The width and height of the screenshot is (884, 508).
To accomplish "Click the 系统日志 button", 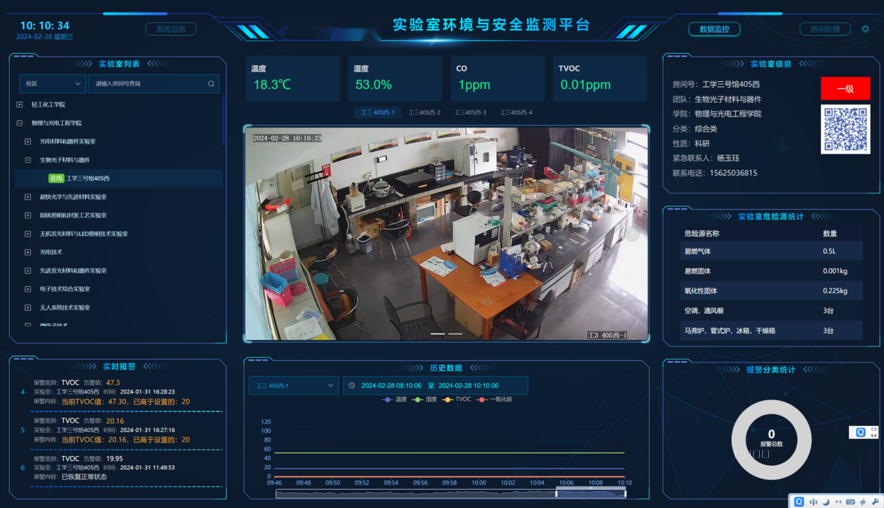I will 171,29.
